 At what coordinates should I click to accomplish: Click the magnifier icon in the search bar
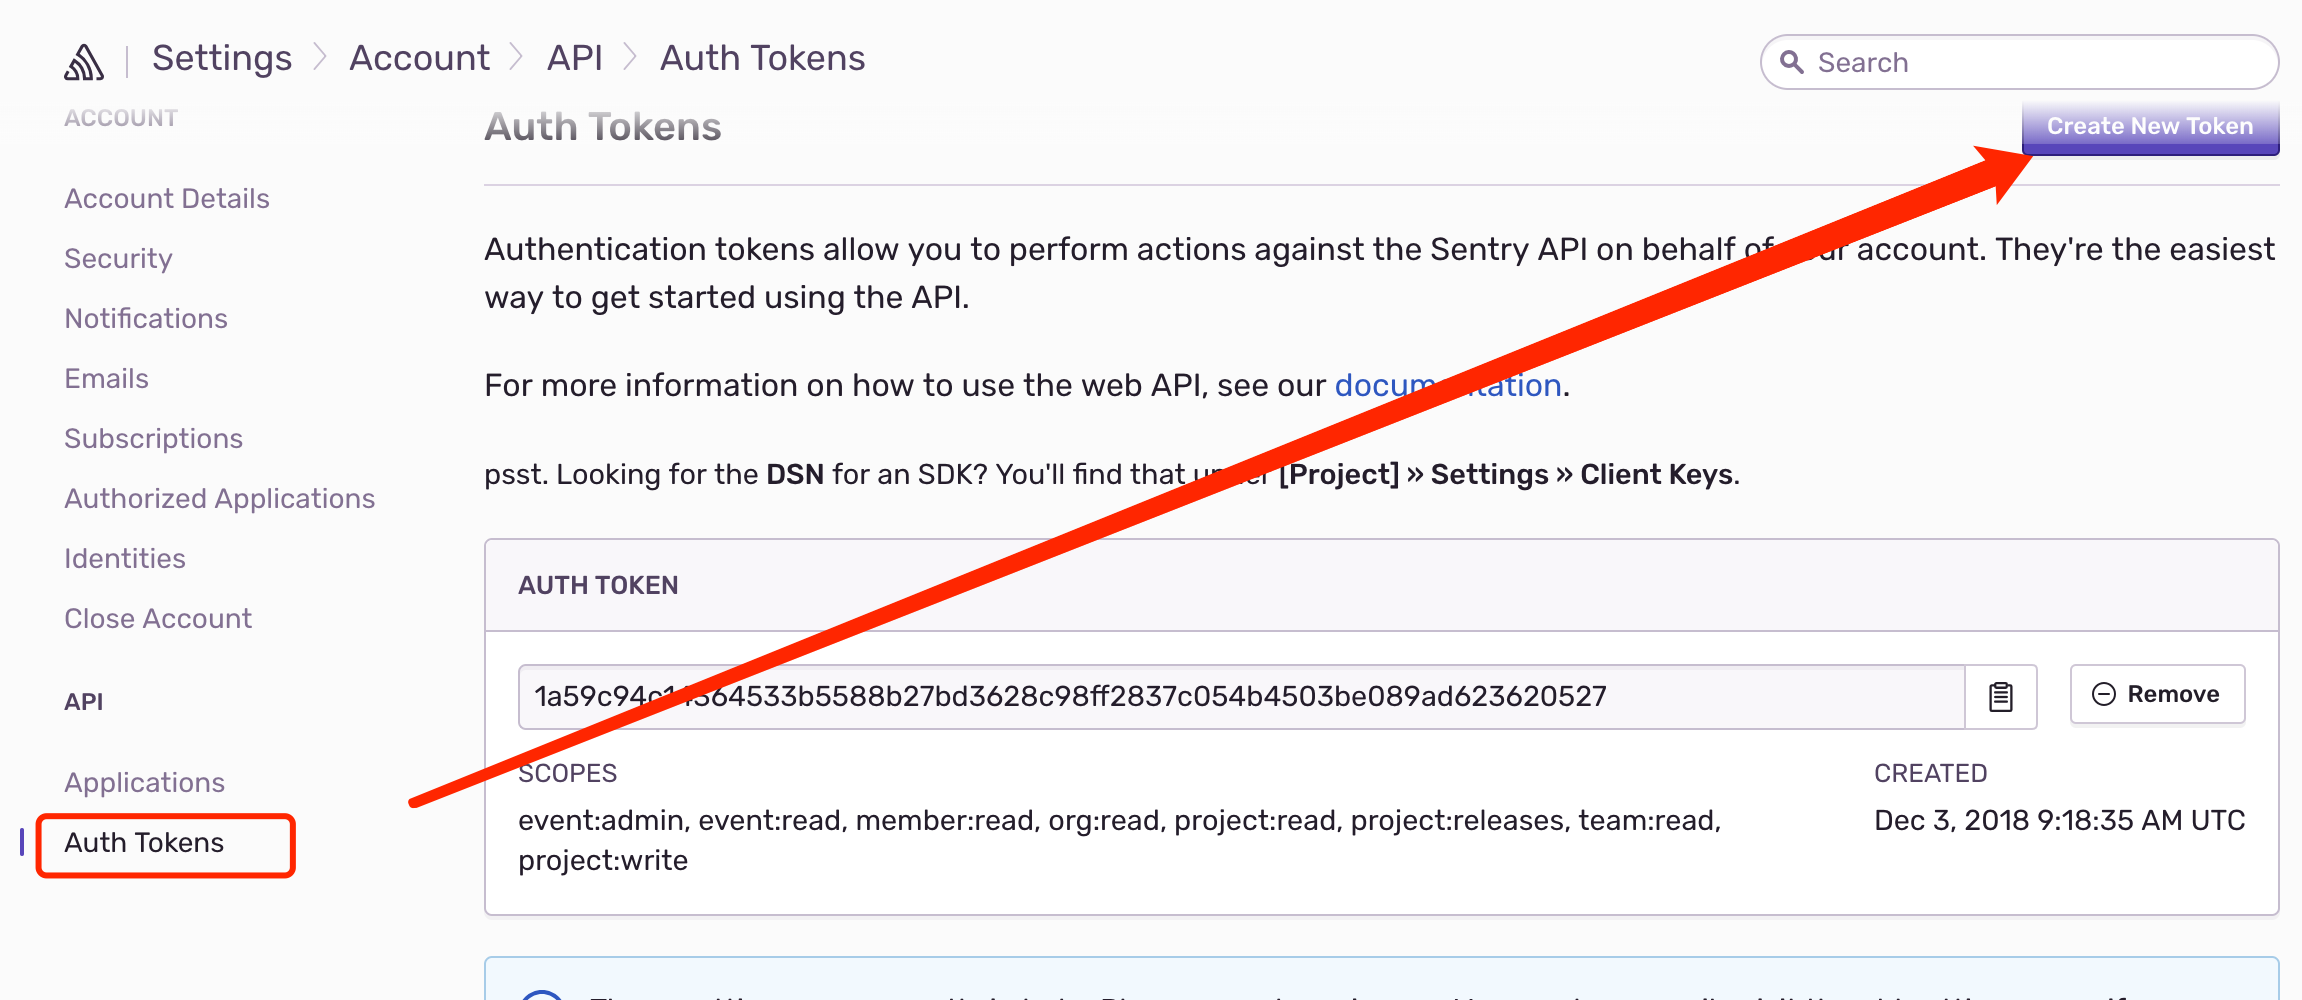point(1793,62)
